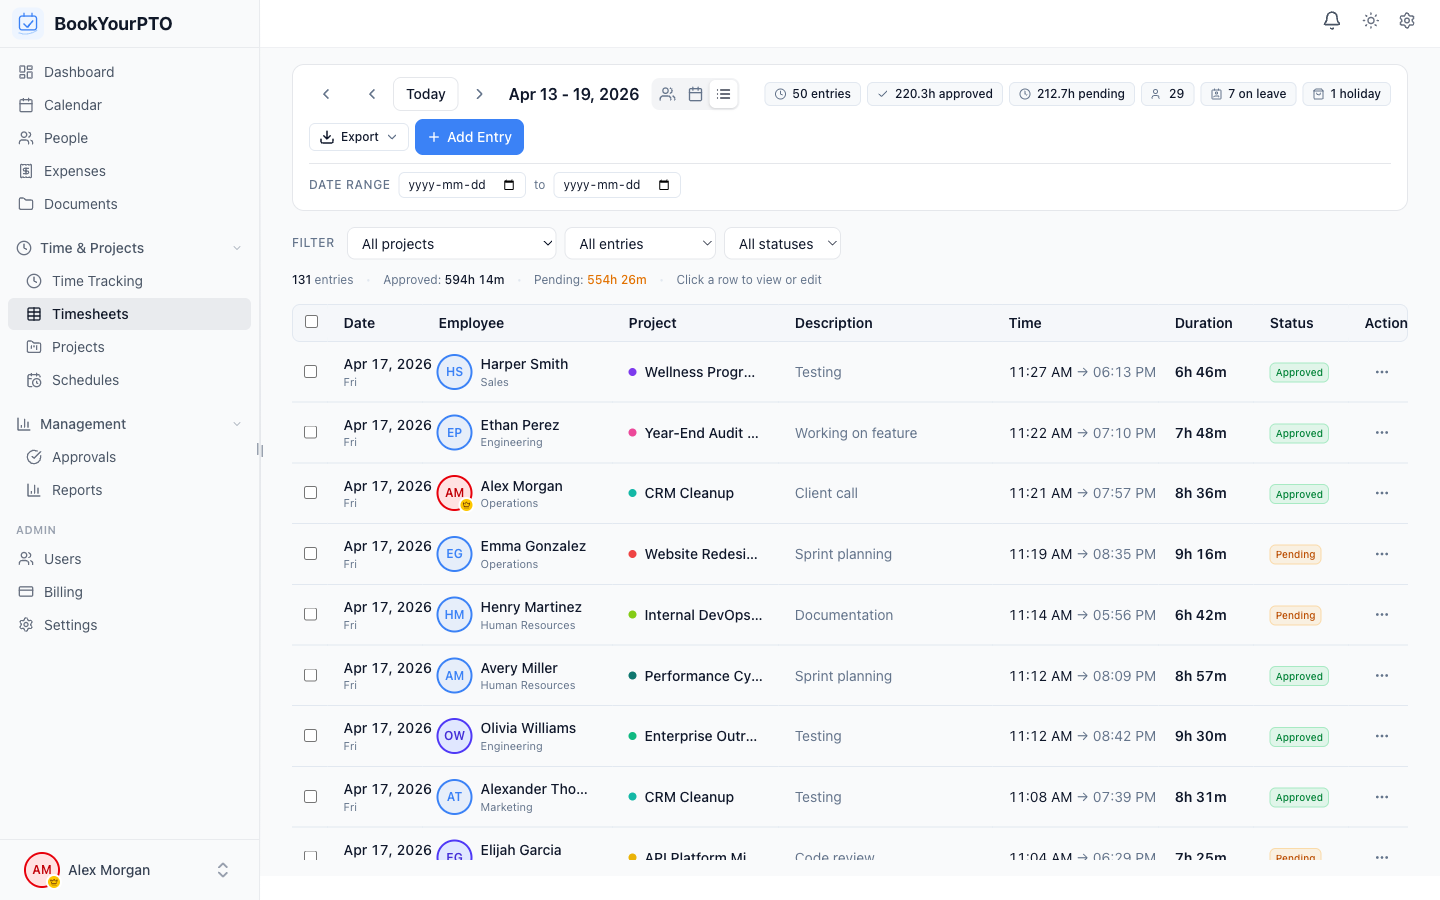1440x900 pixels.
Task: Switch to the Timesheets section
Action: point(90,313)
